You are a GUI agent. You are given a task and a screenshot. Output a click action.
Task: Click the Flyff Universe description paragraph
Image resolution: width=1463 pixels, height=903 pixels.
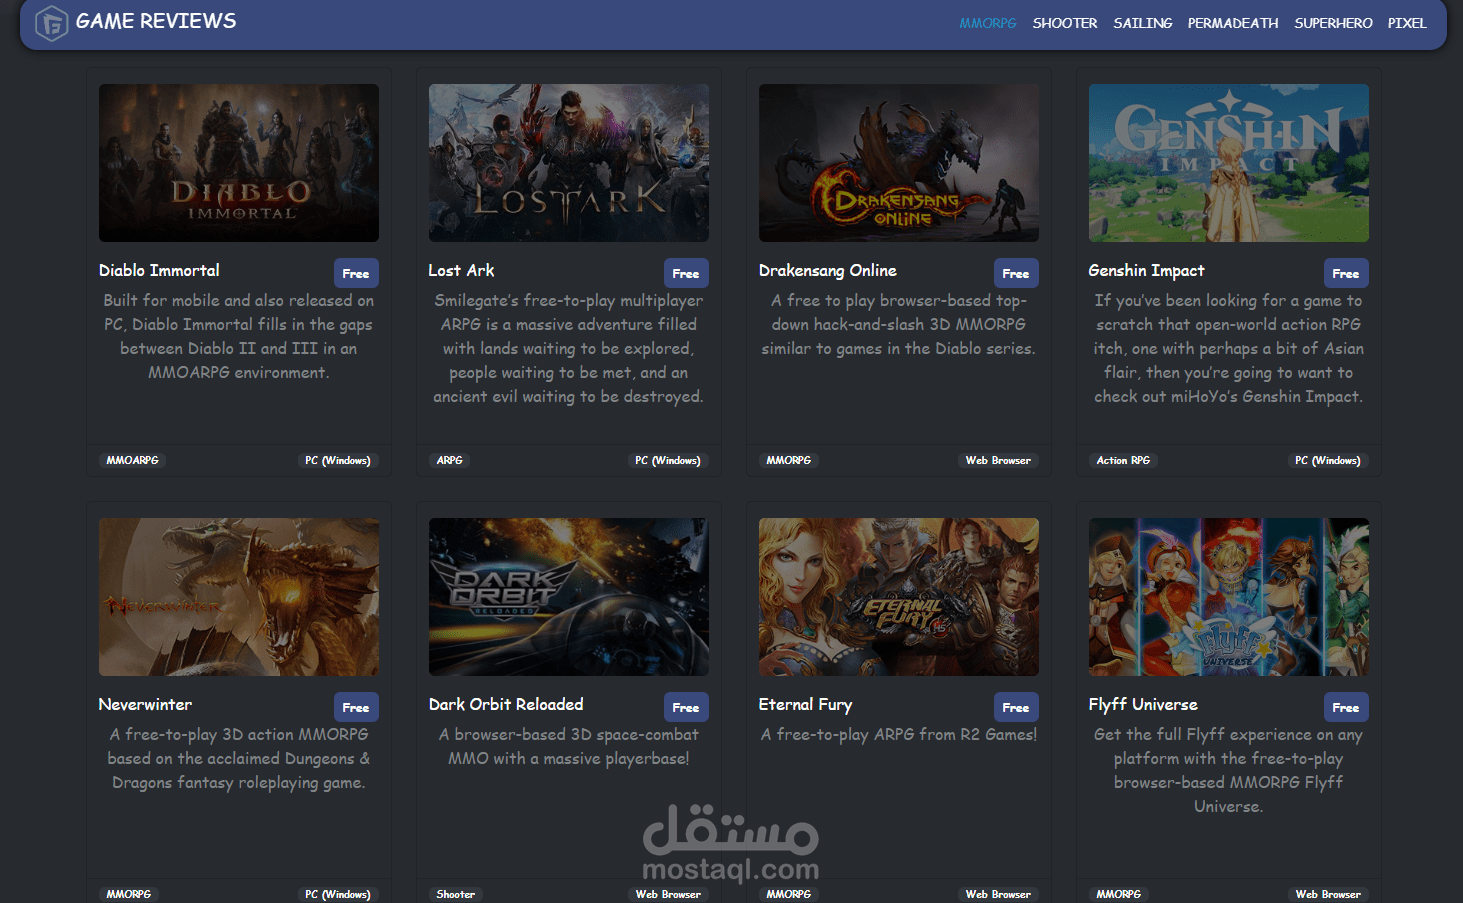(1229, 770)
